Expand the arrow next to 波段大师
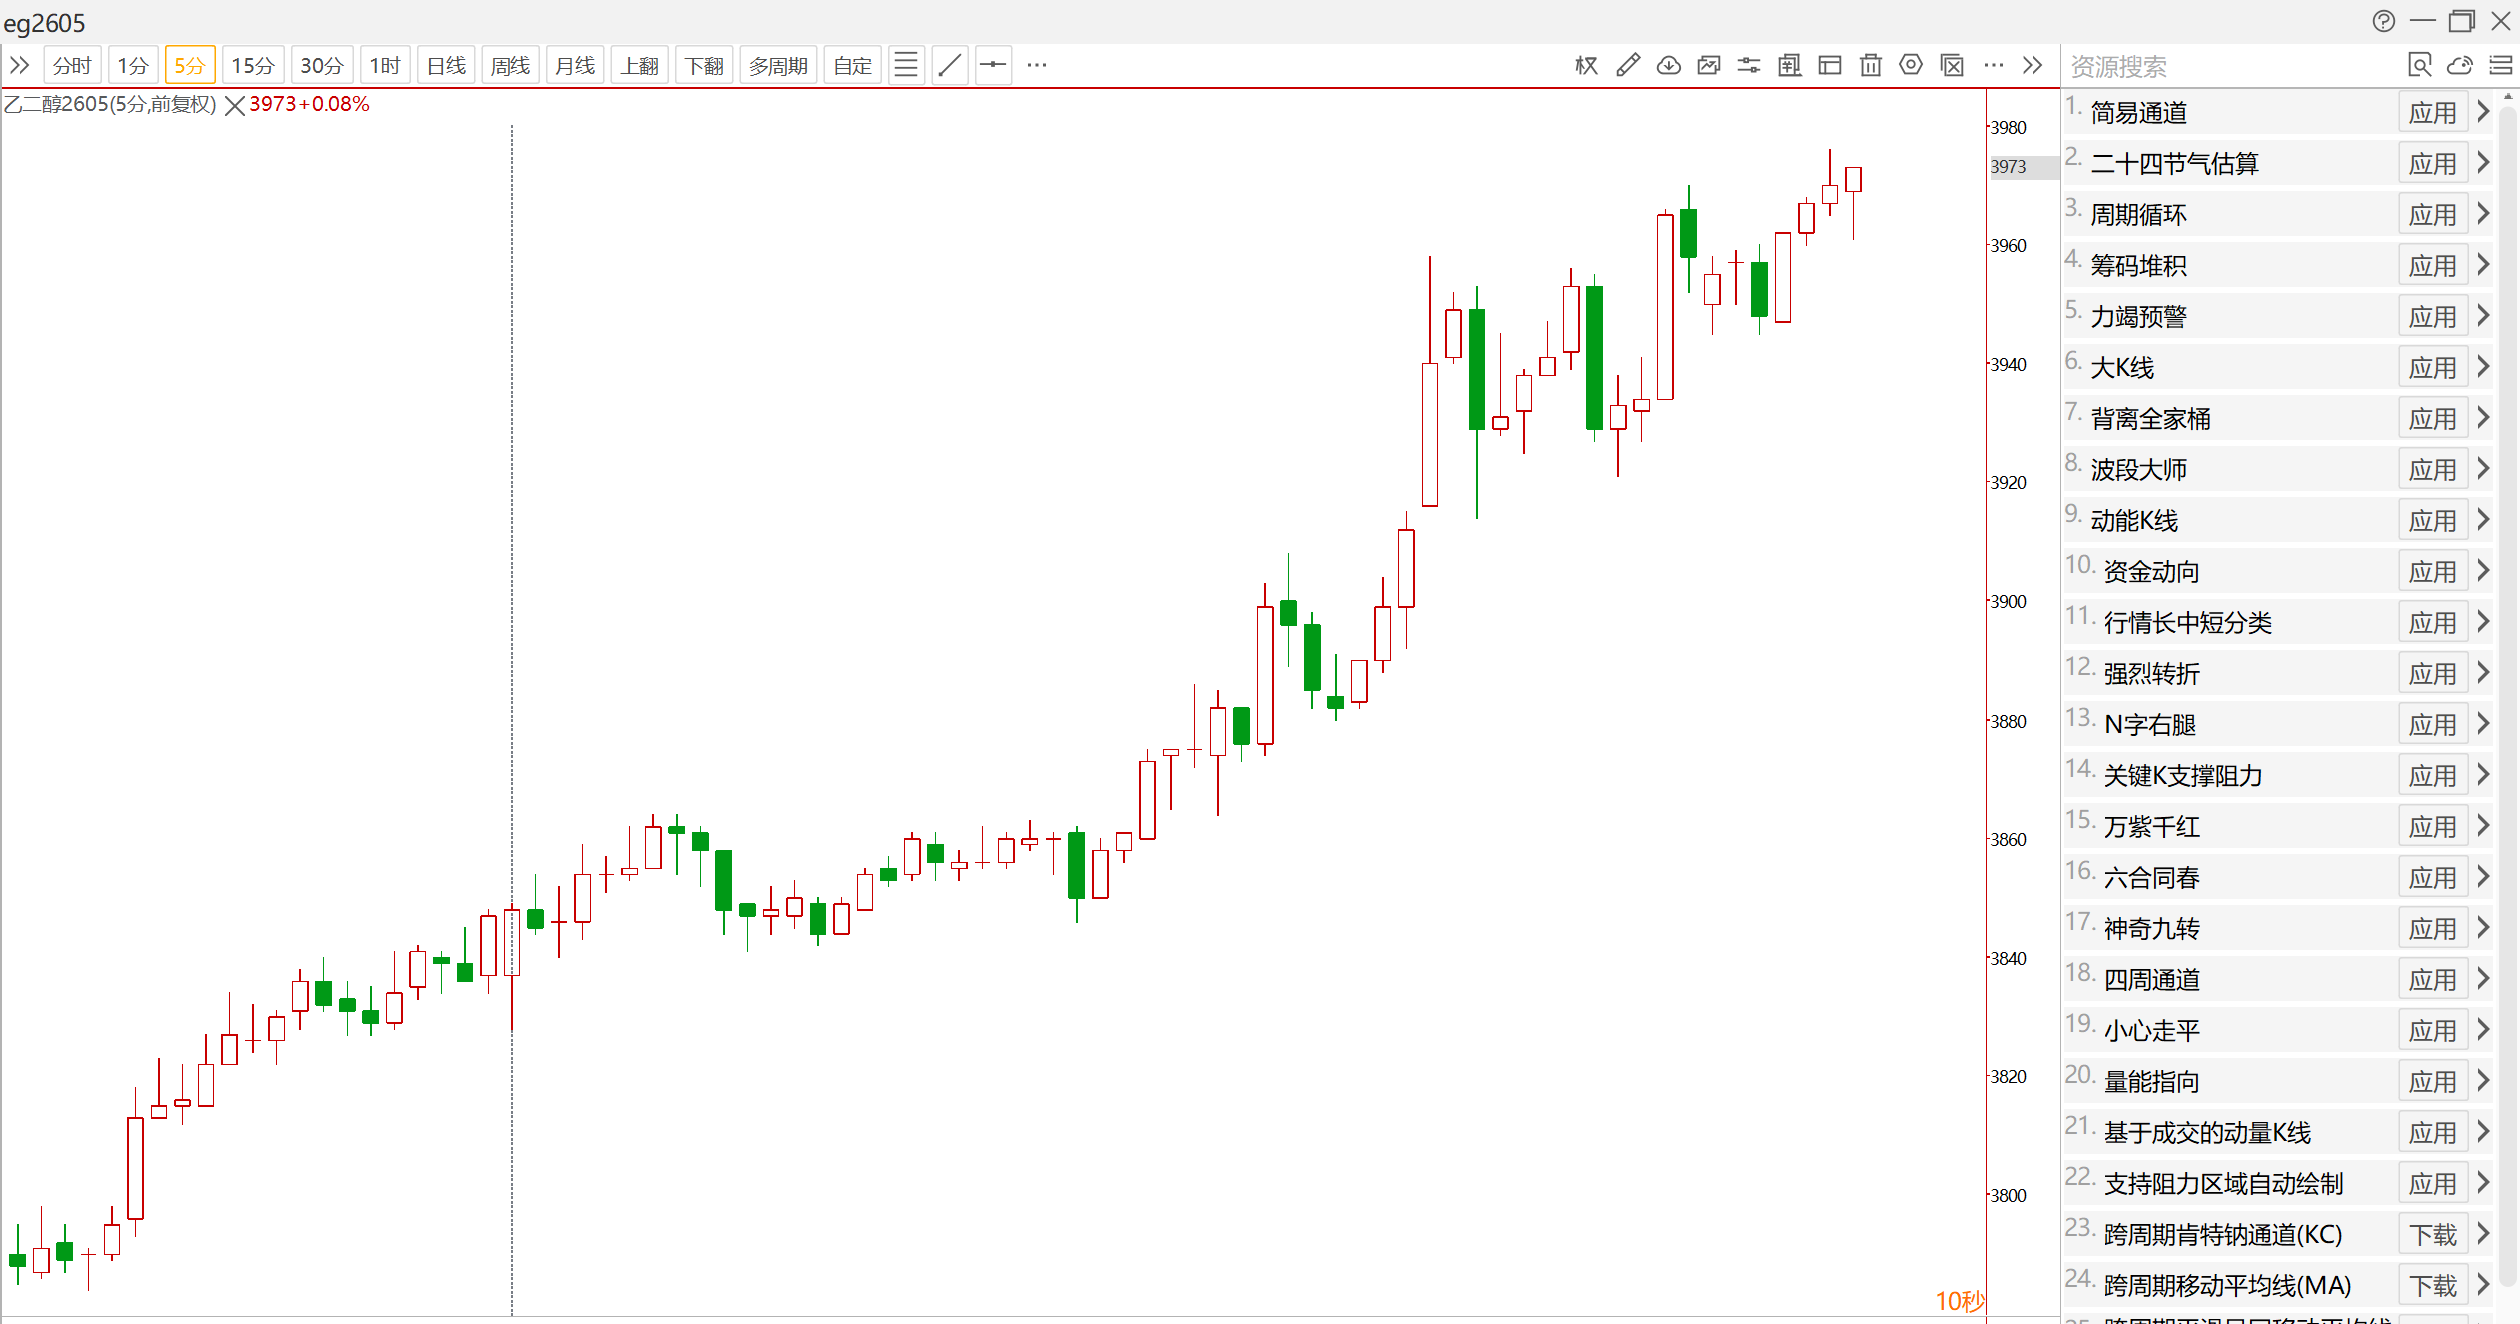The width and height of the screenshot is (2520, 1324). (2483, 469)
